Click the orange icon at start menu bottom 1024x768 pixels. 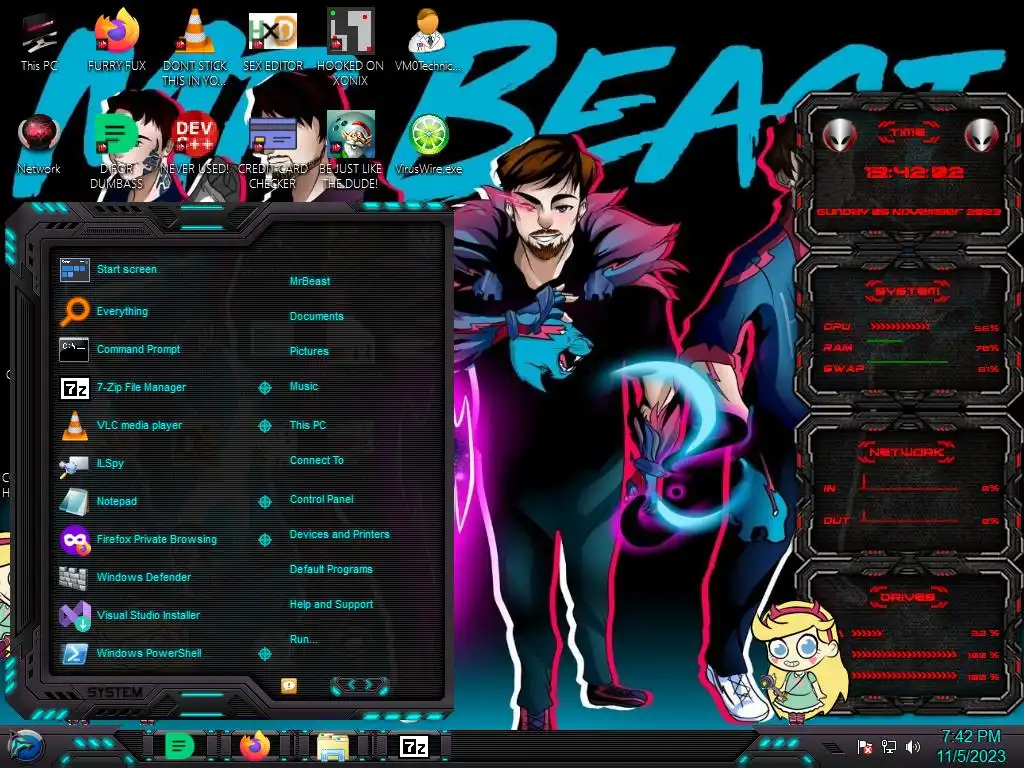coord(289,685)
